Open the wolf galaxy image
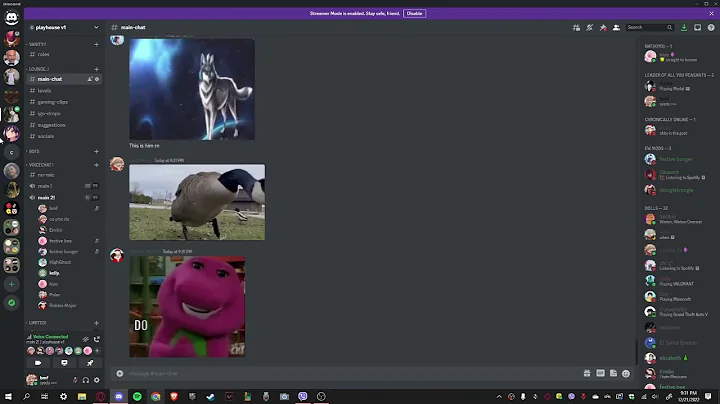The width and height of the screenshot is (720, 404). pyautogui.click(x=192, y=89)
